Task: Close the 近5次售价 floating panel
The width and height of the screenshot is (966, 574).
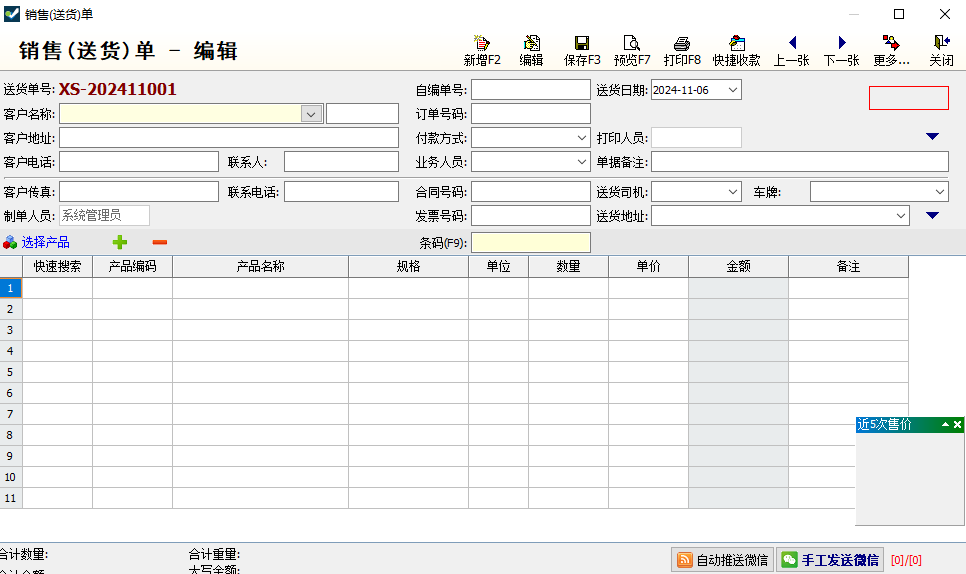Action: (957, 425)
